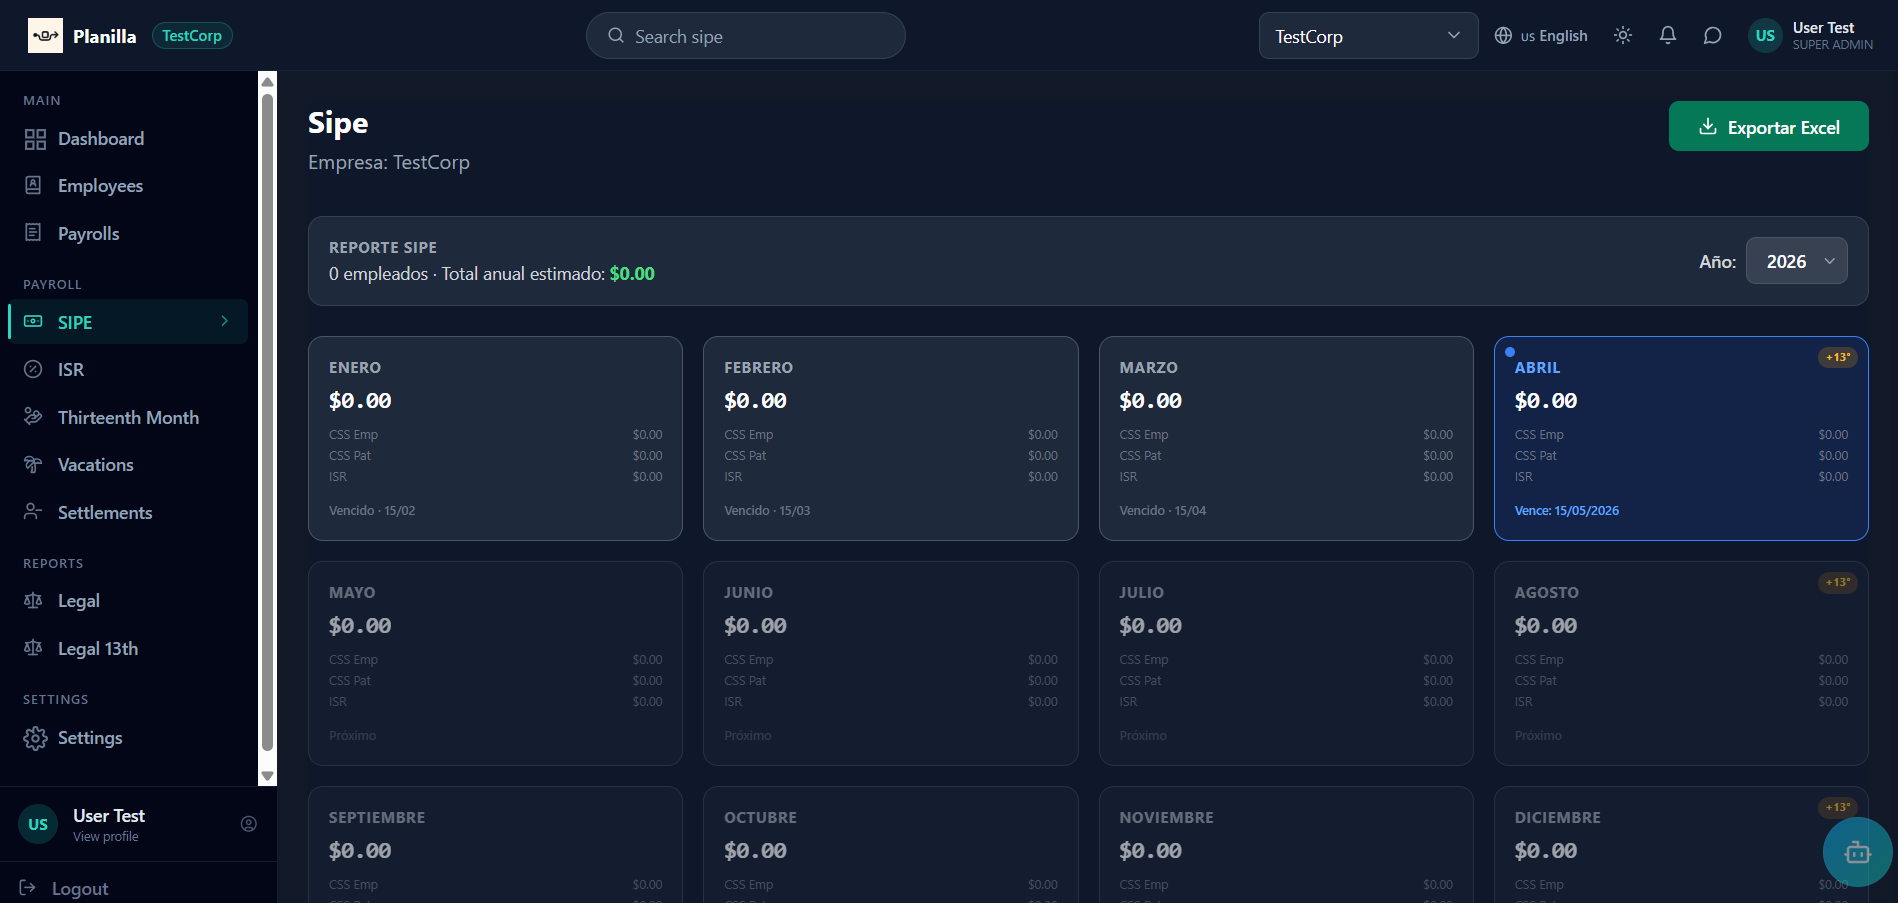This screenshot has height=903, width=1898.
Task: Click the sidebar vertical scrollbar
Action: coord(267,420)
